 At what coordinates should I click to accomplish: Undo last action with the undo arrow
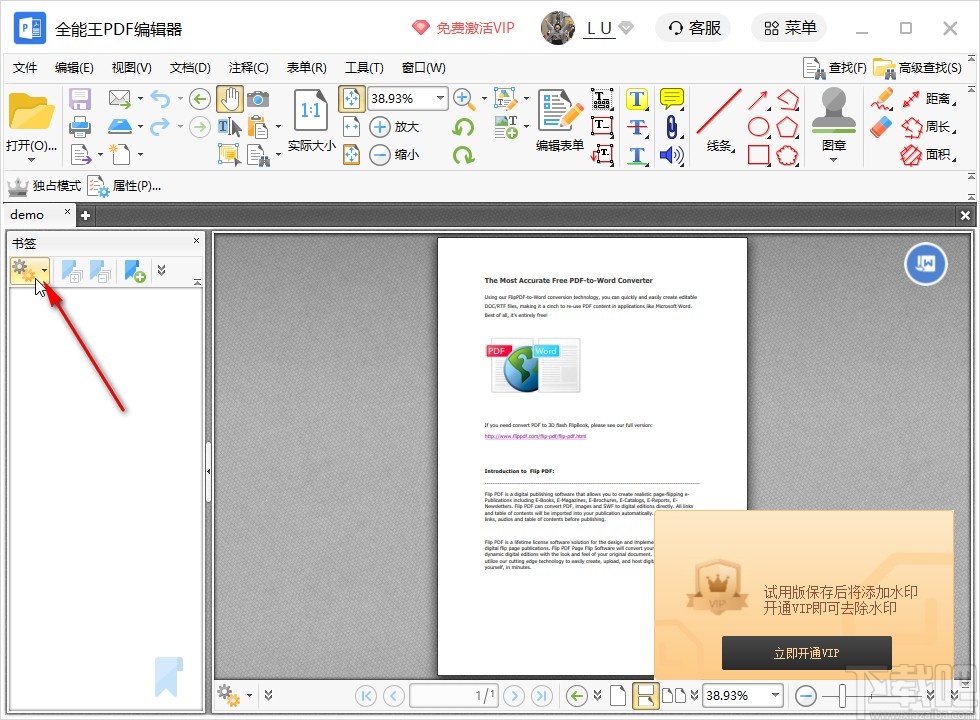[x=160, y=99]
